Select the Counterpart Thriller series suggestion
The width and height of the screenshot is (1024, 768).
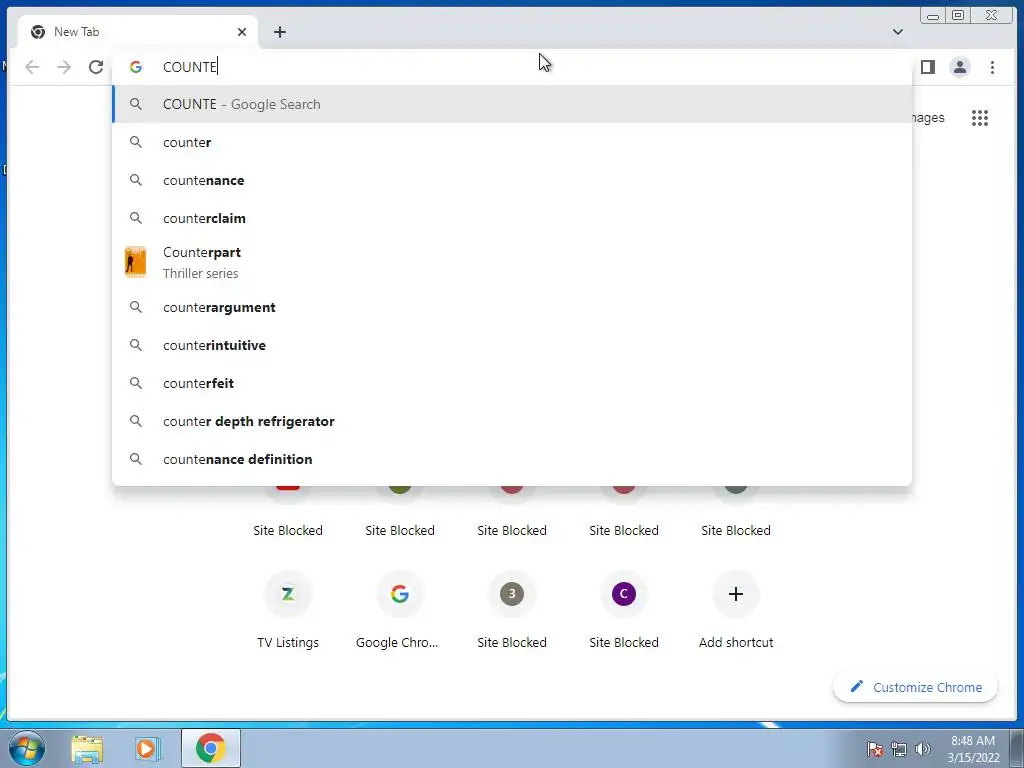click(512, 263)
